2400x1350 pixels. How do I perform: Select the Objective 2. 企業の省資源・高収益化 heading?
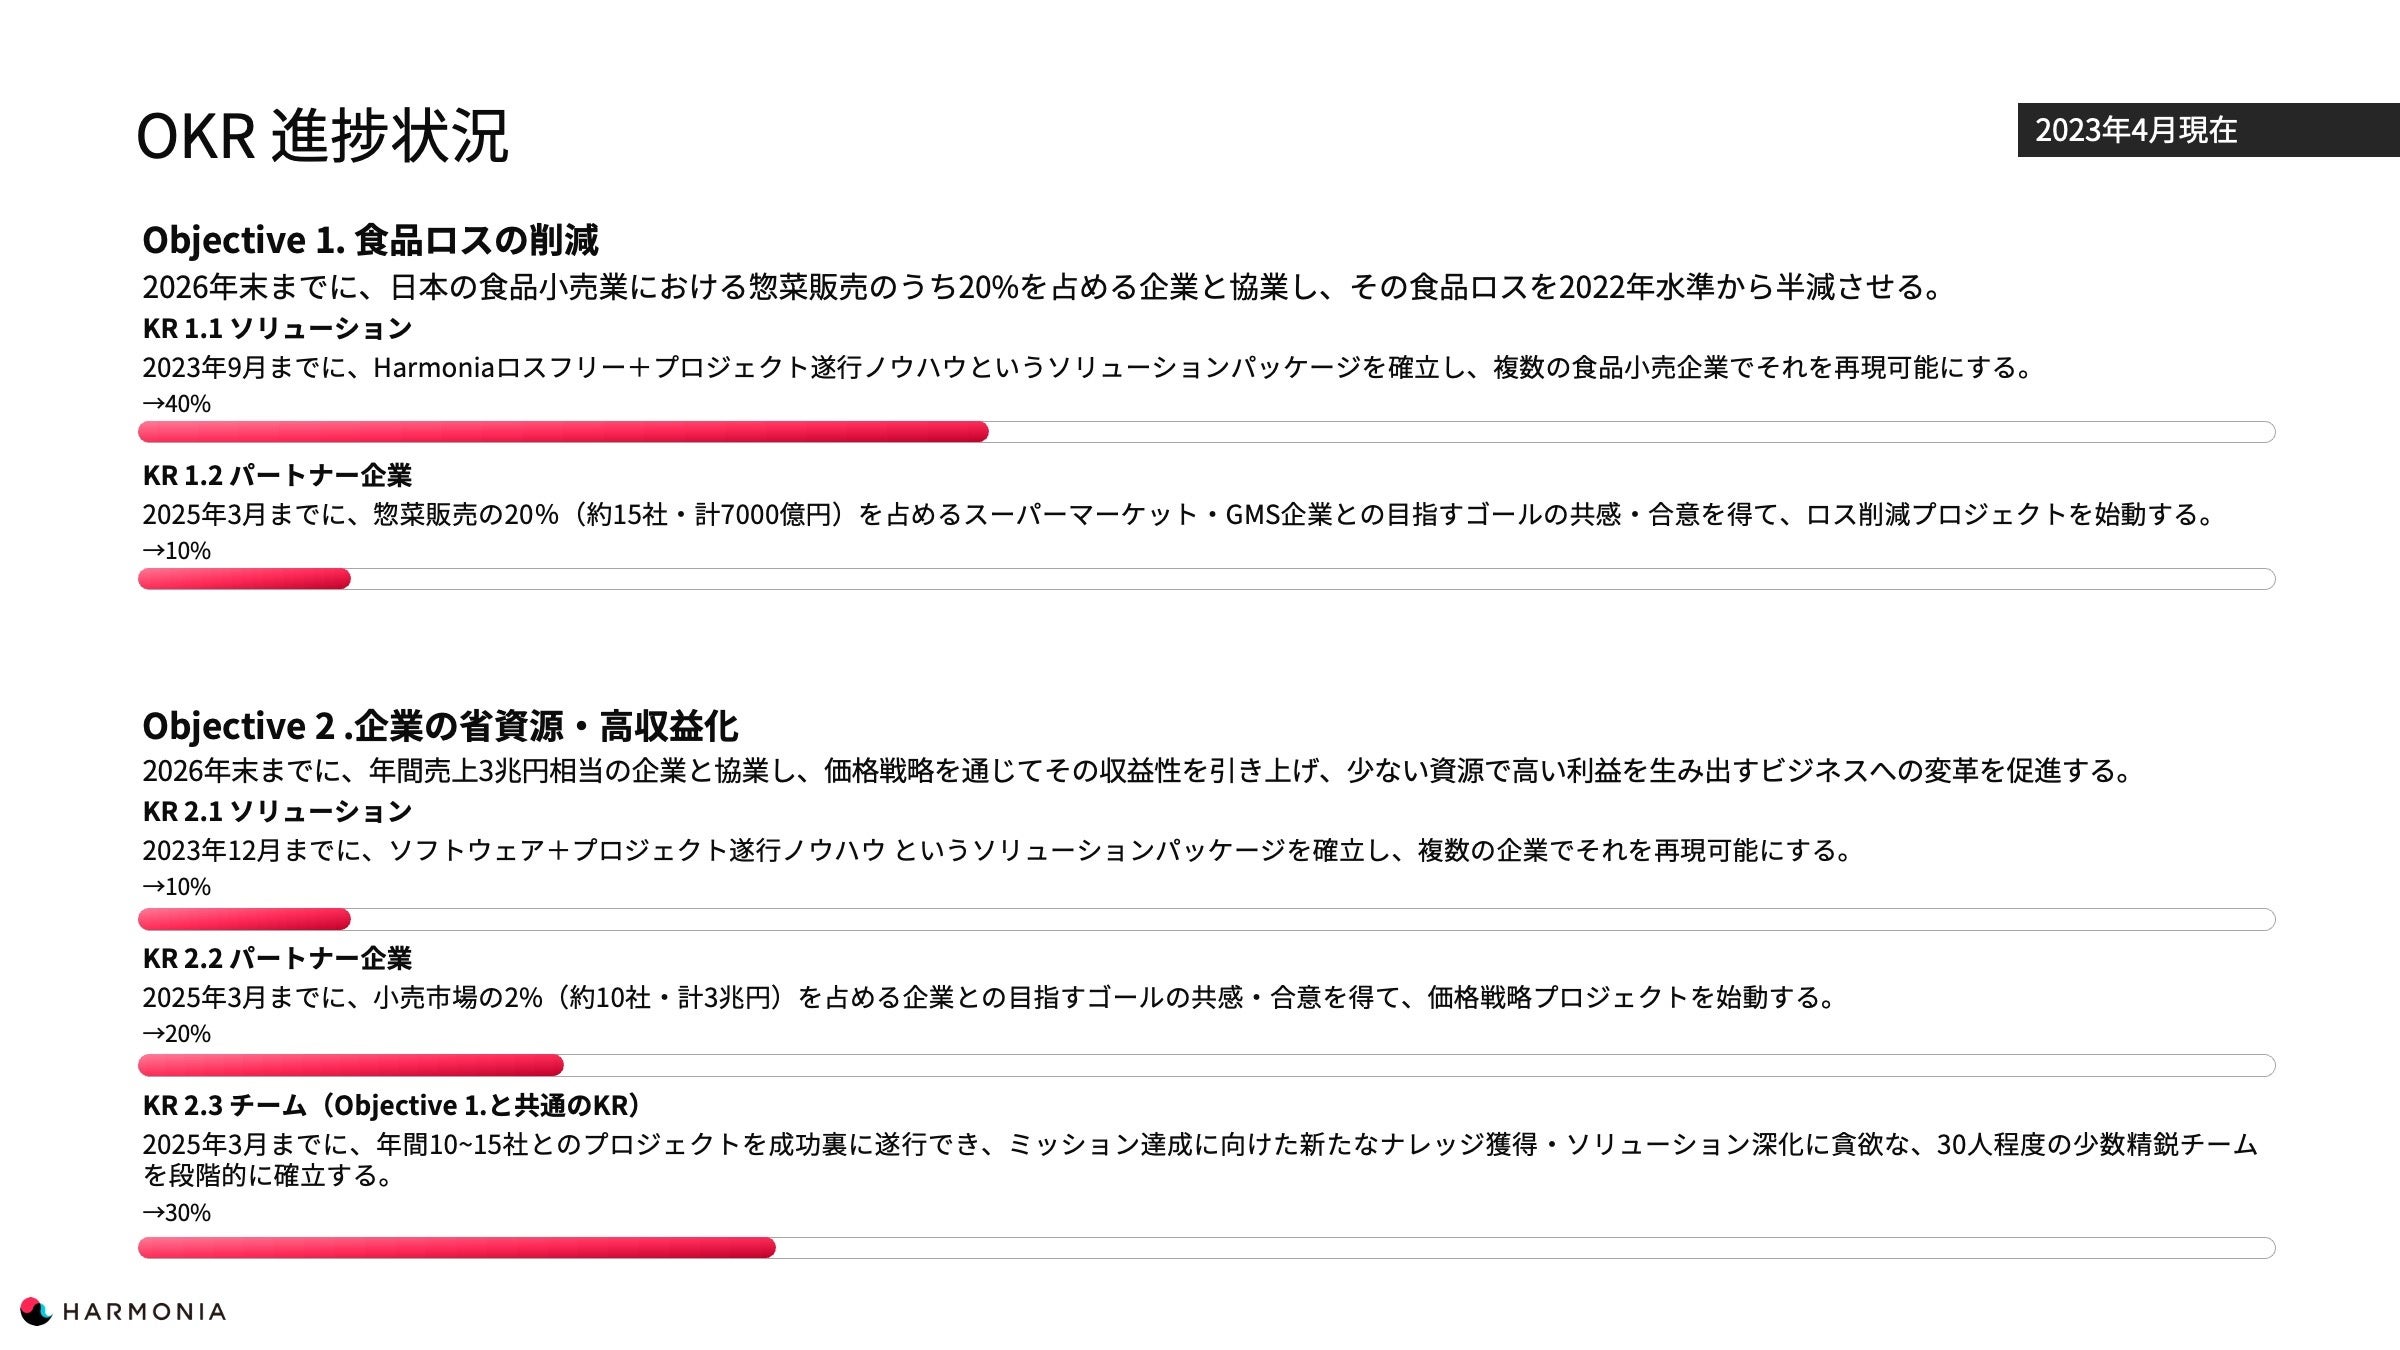click(440, 726)
